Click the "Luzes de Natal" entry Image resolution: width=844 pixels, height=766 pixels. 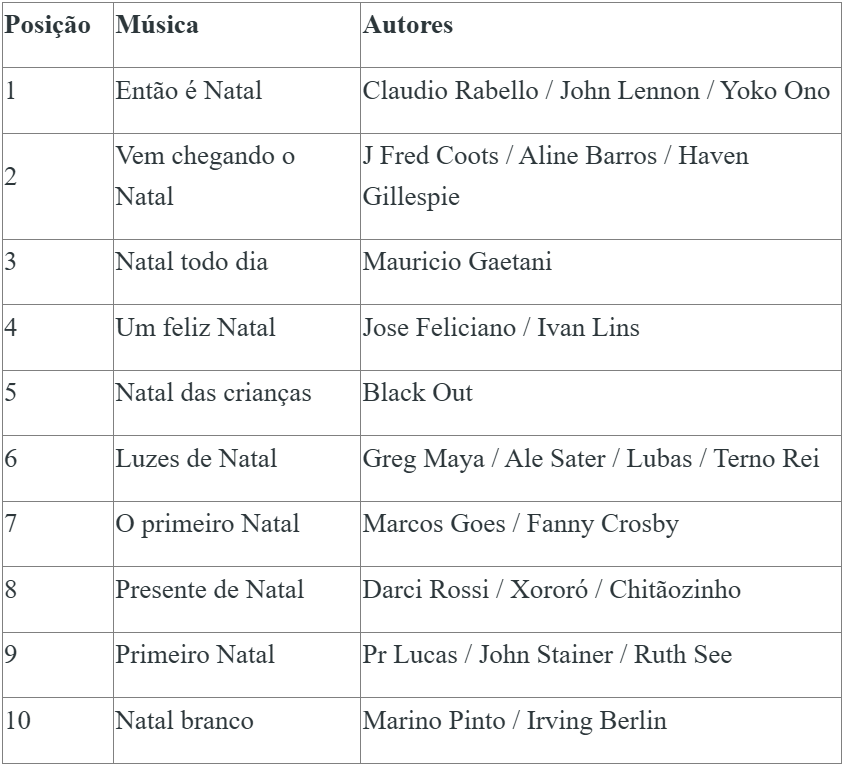(196, 459)
